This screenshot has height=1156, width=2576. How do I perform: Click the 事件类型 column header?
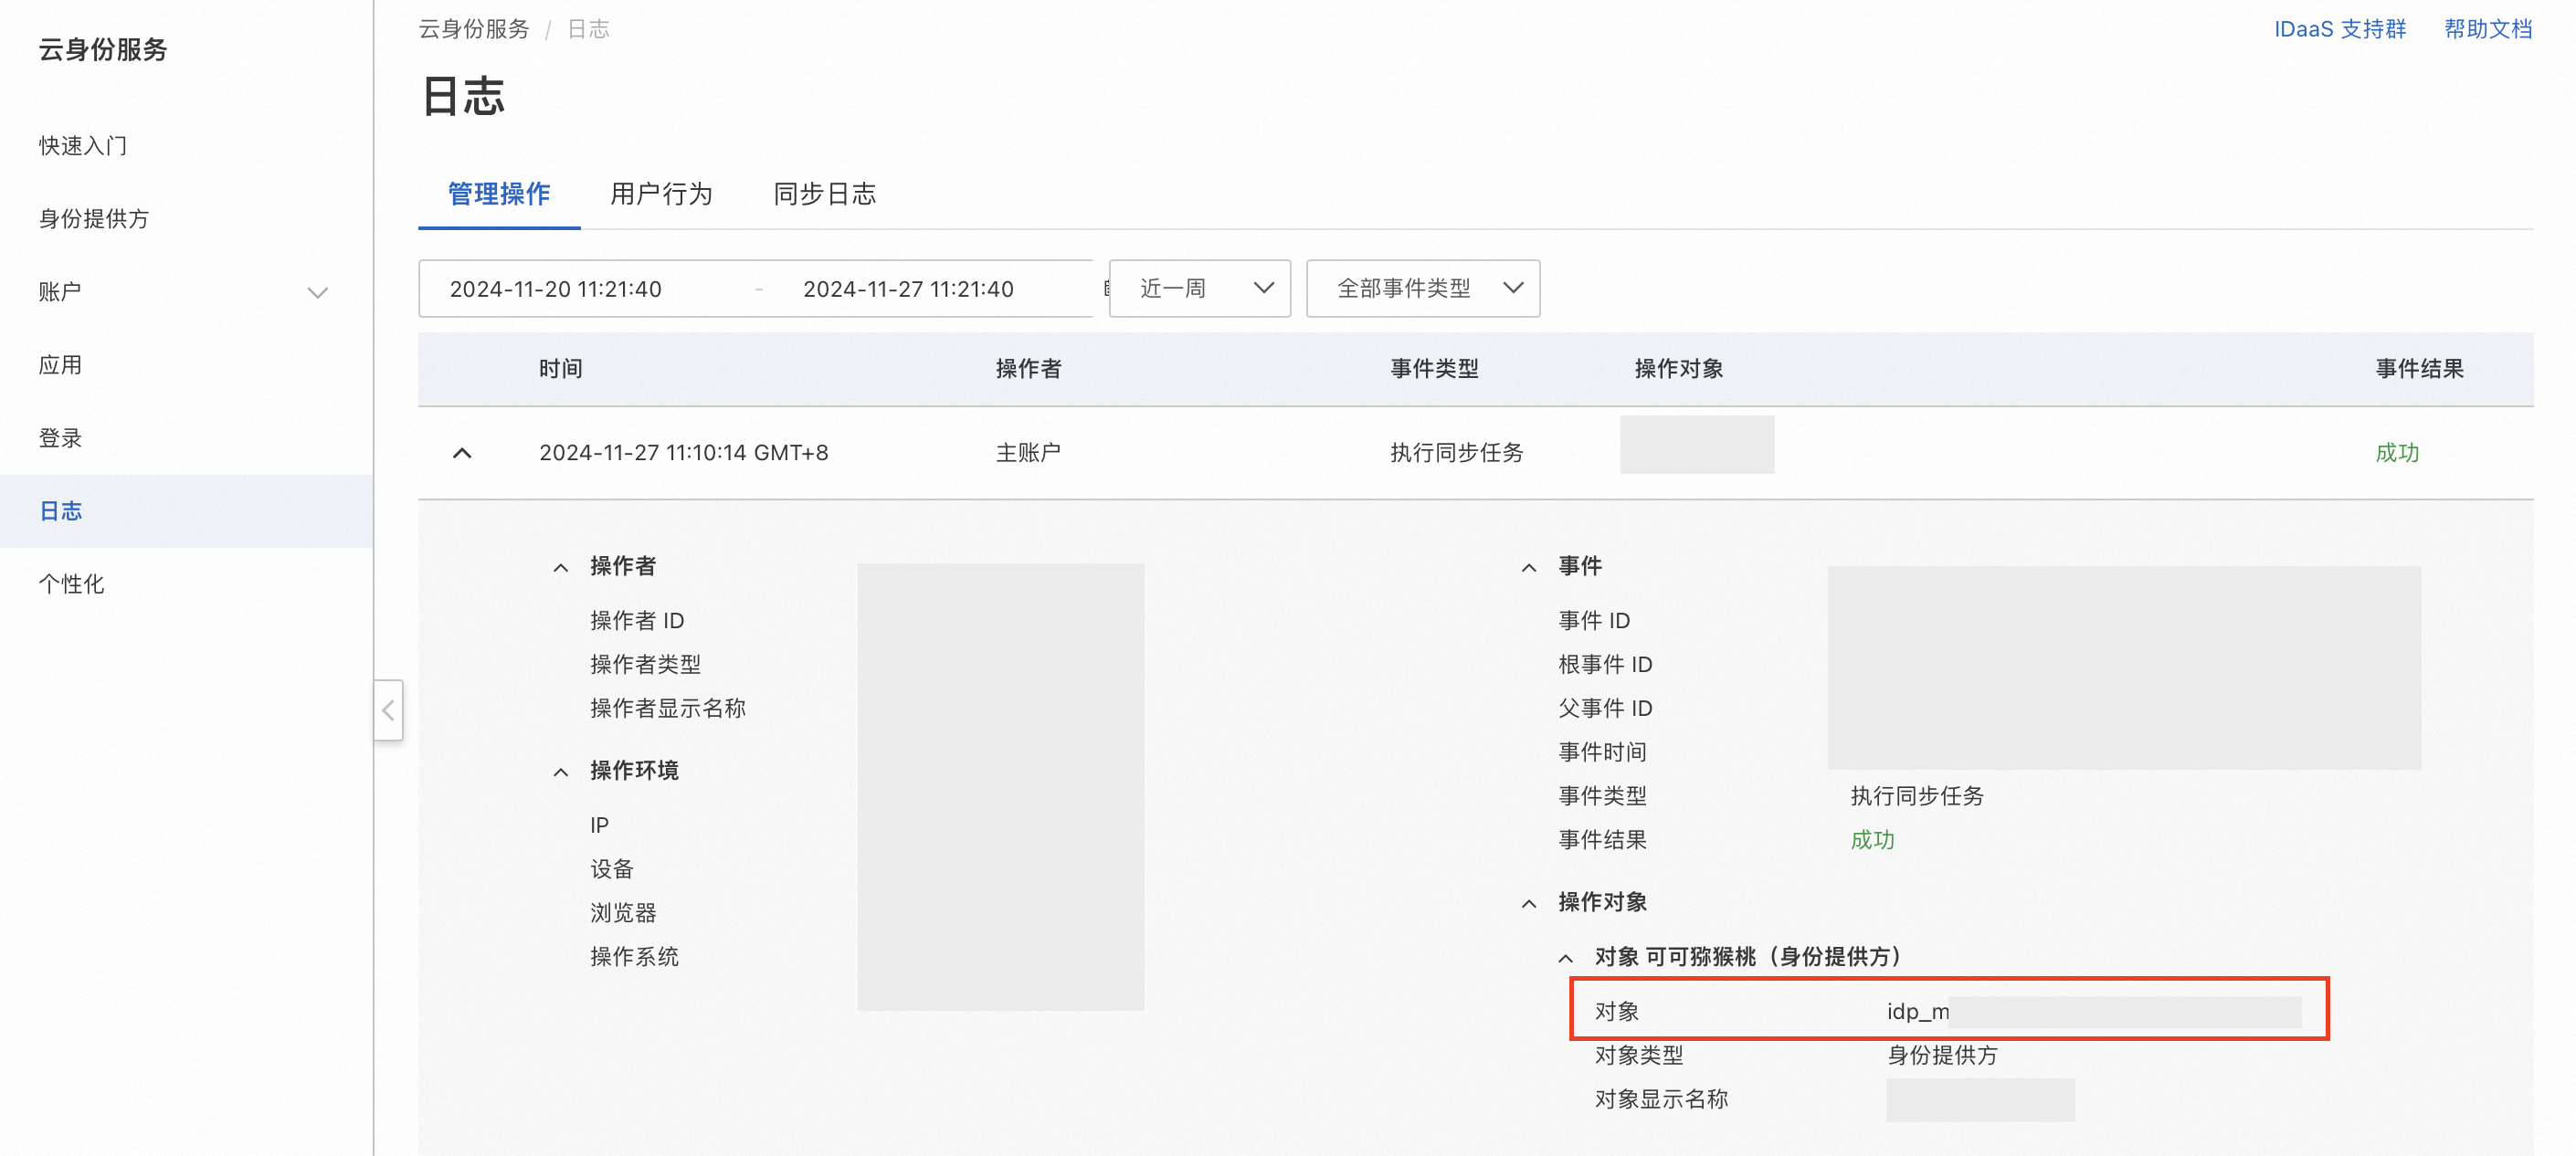pyautogui.click(x=1434, y=369)
